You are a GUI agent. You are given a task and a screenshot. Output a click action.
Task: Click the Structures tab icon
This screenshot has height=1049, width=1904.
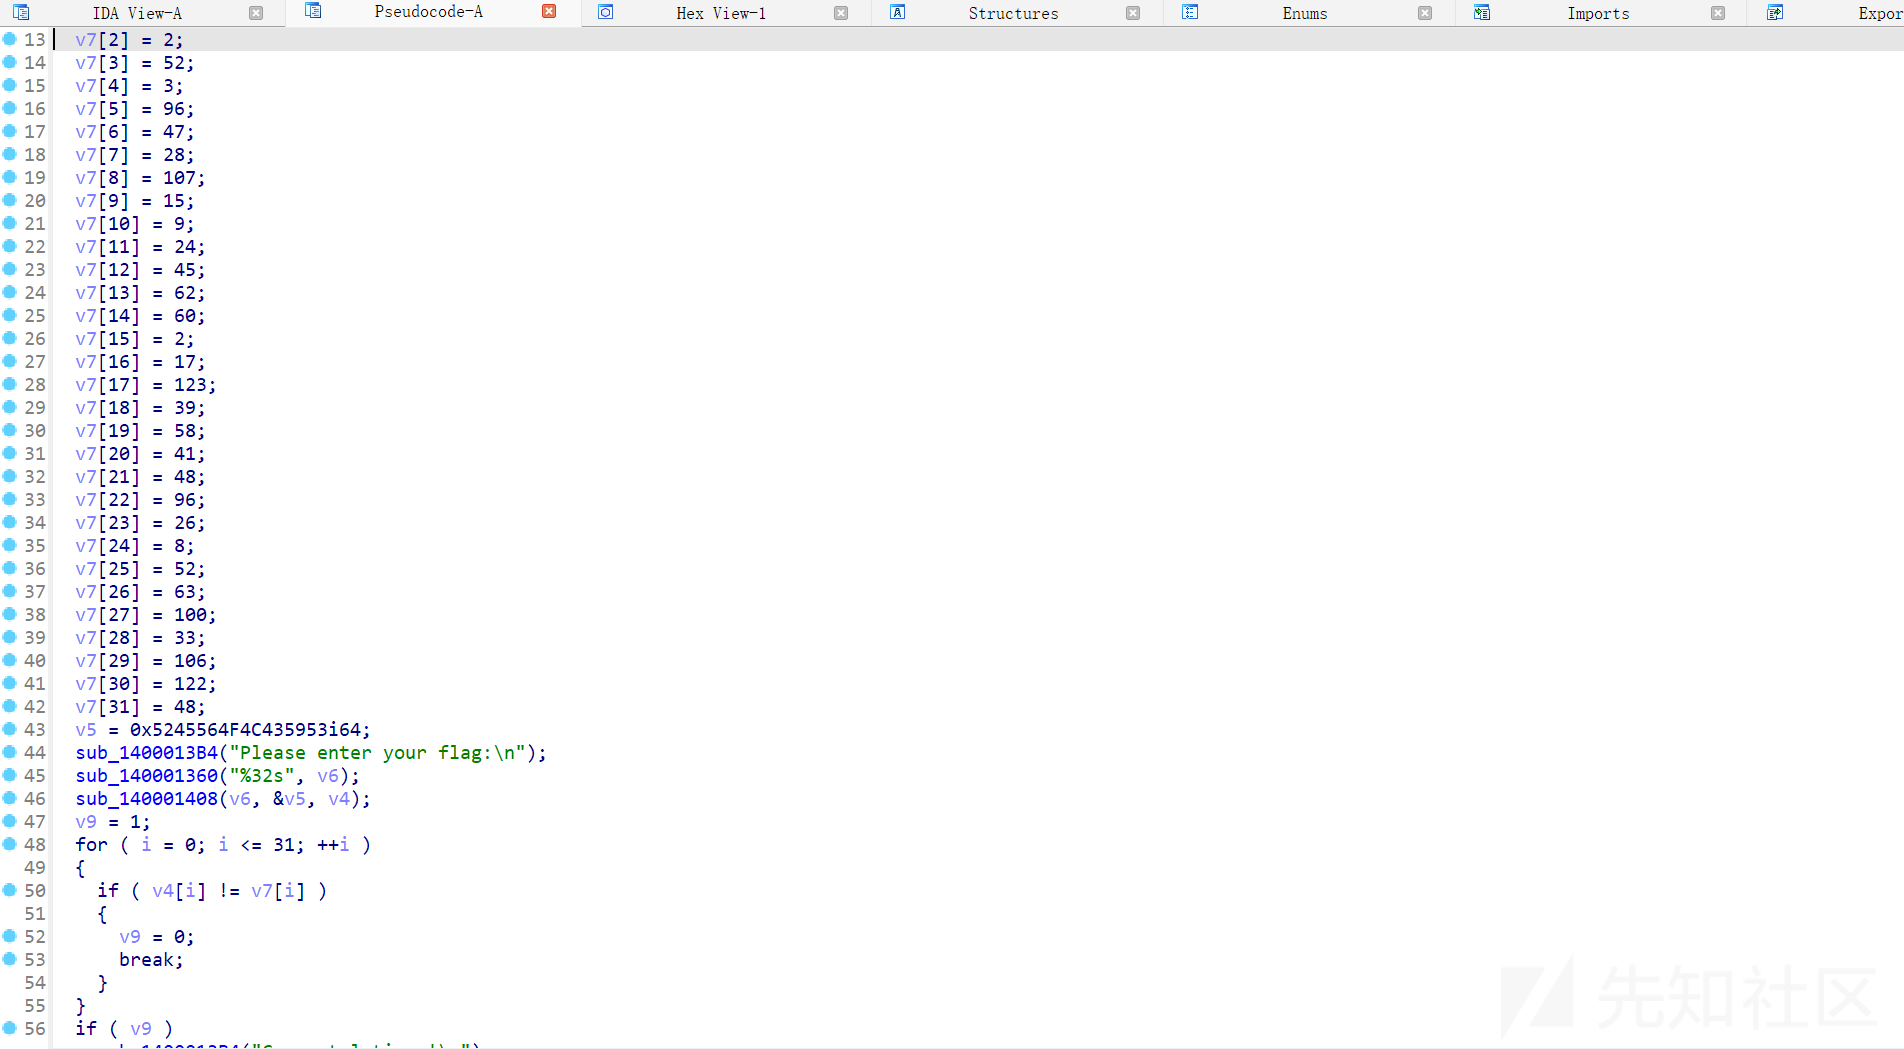pyautogui.click(x=897, y=12)
